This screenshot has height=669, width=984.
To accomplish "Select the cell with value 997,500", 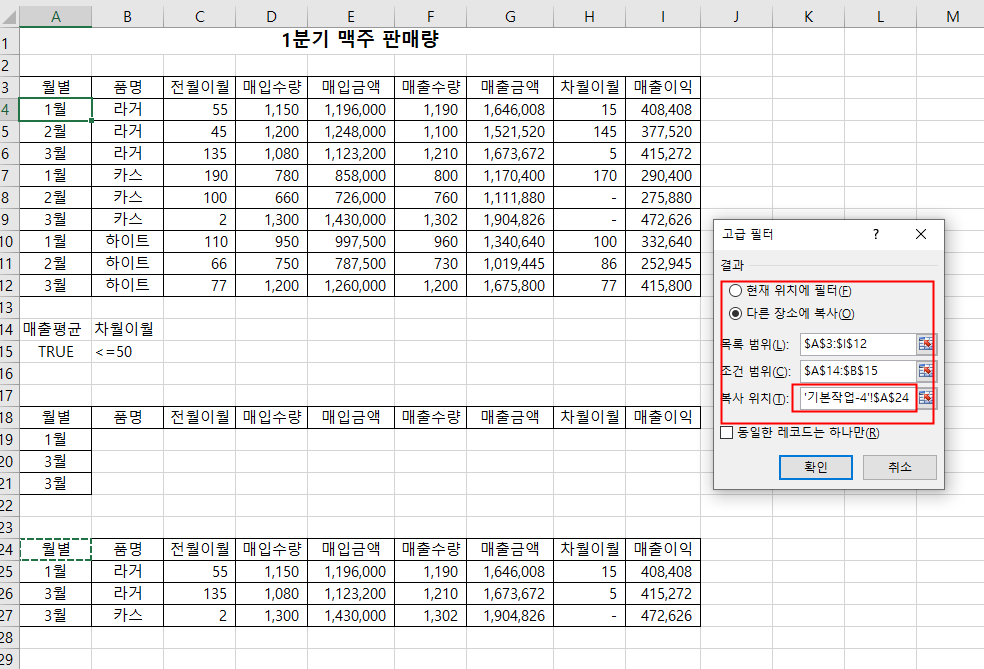I will coord(351,242).
